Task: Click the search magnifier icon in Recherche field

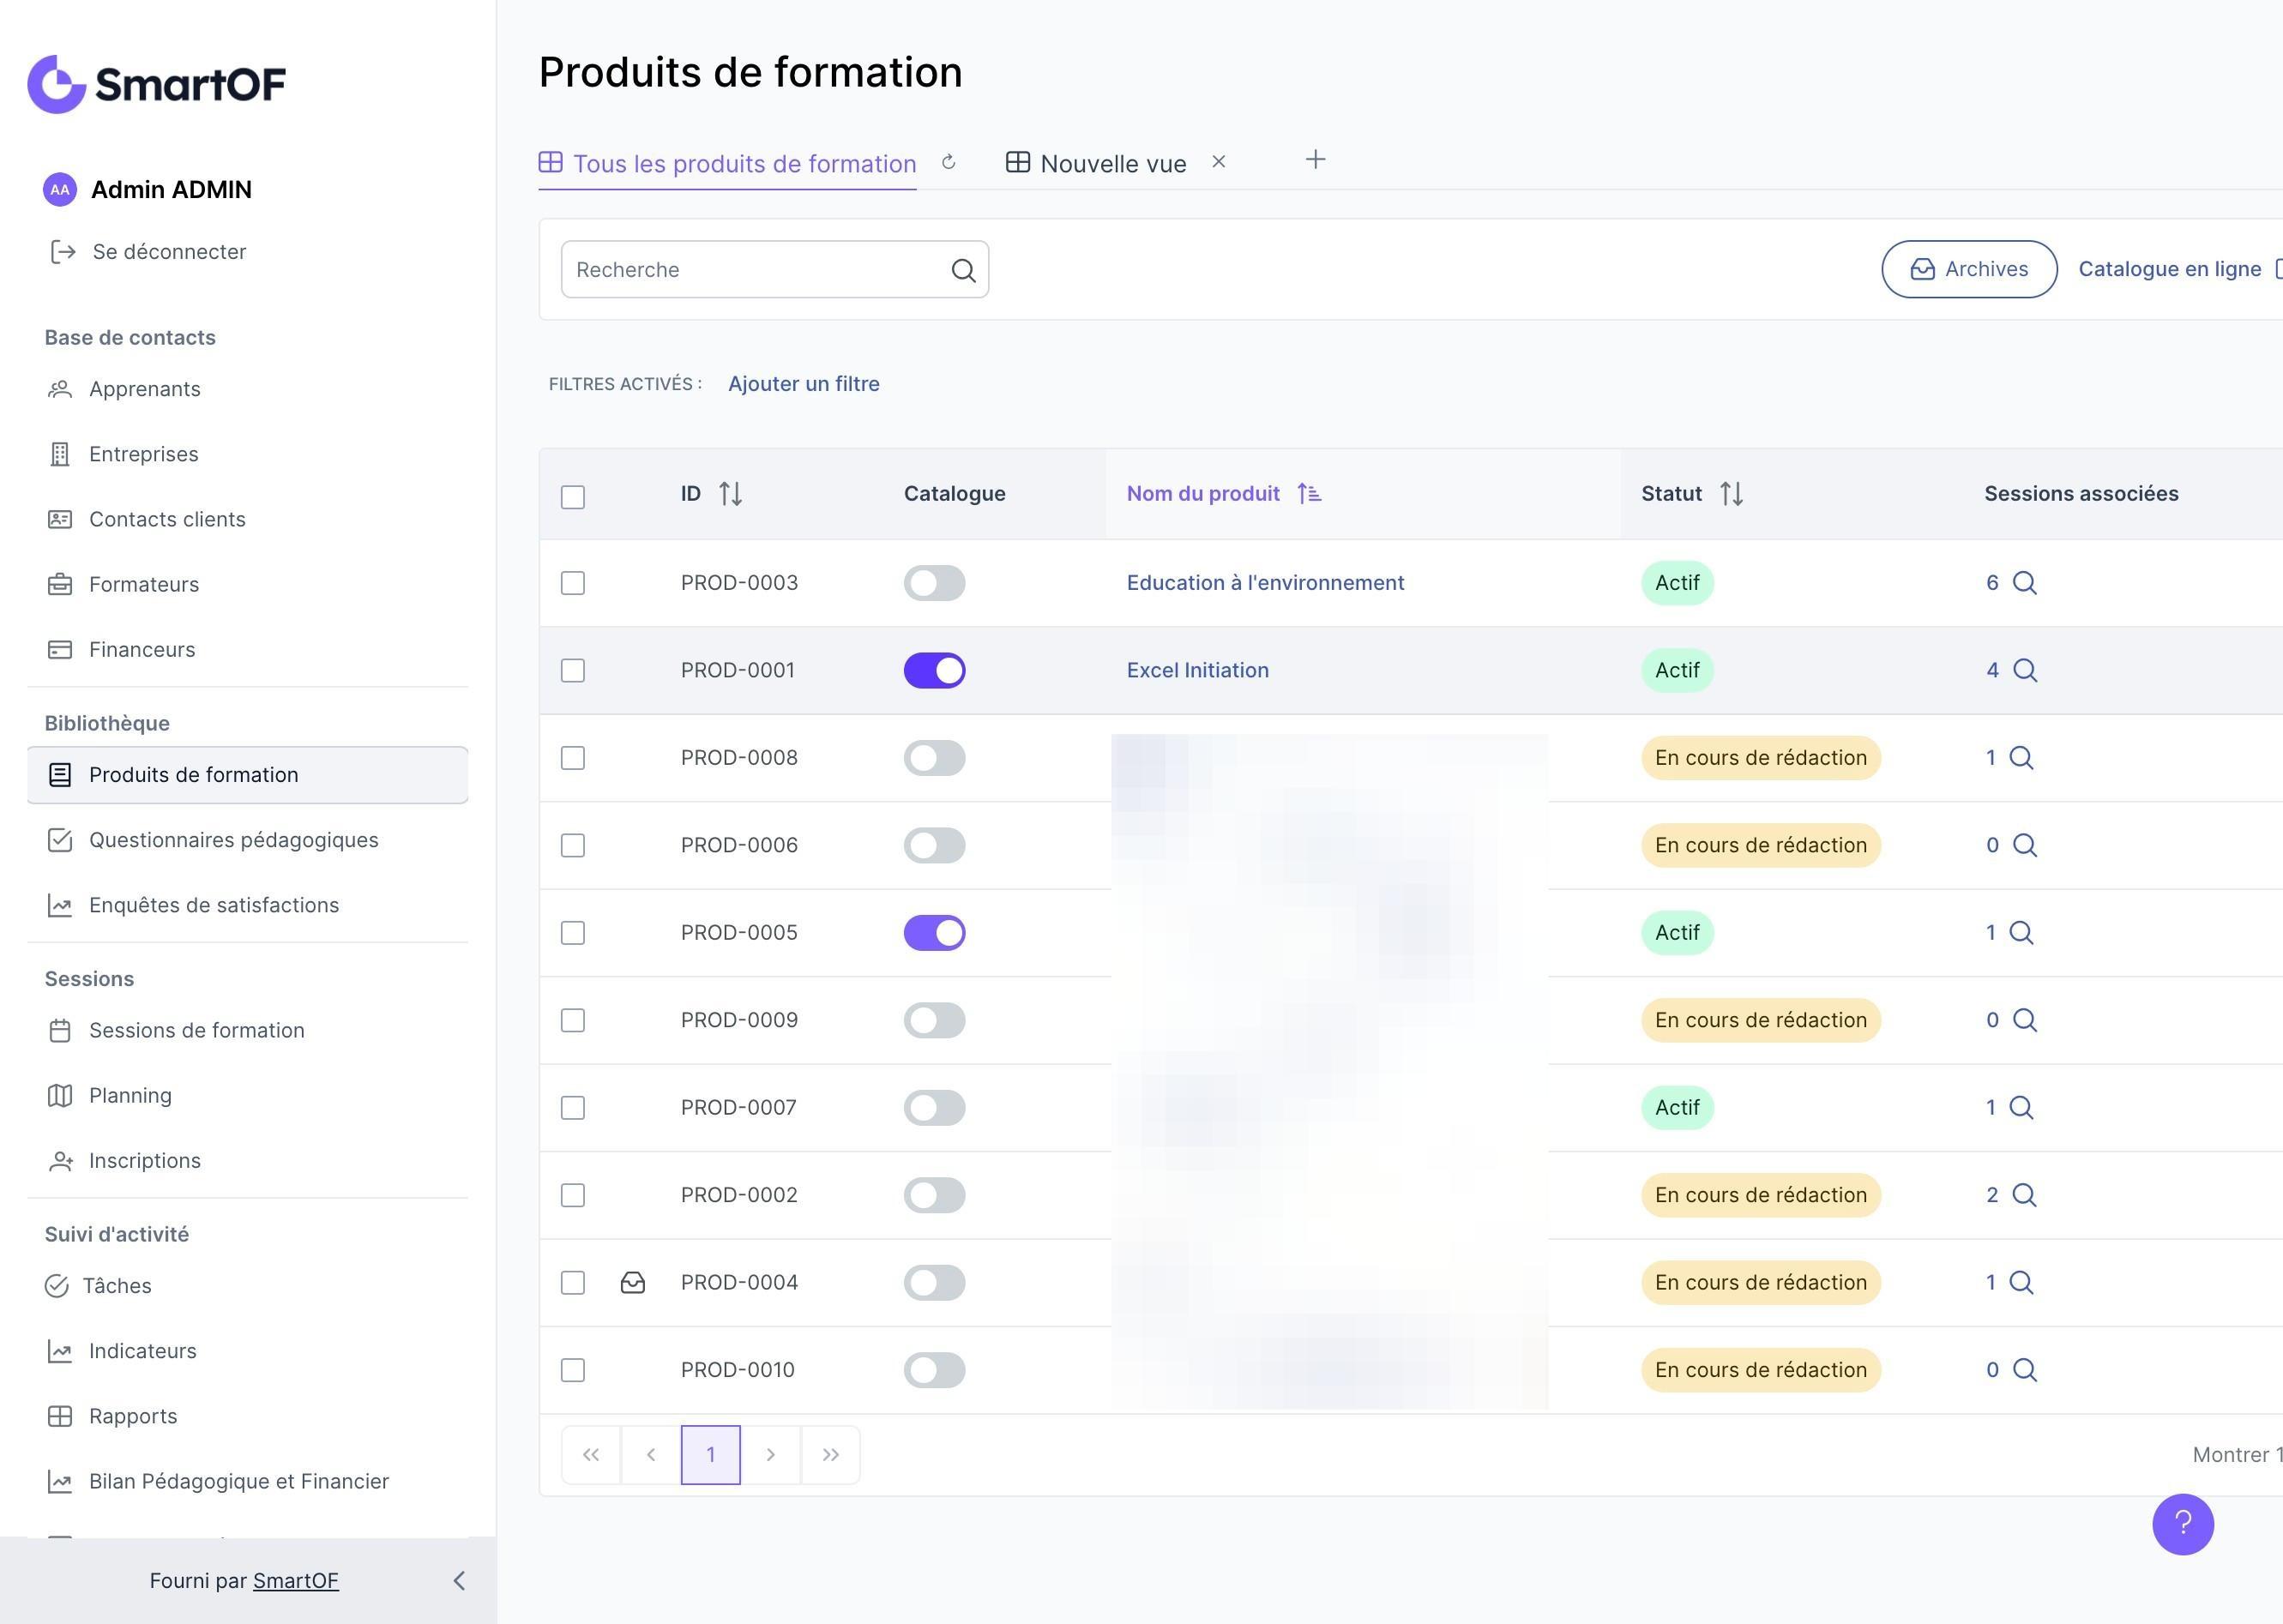Action: (x=963, y=270)
